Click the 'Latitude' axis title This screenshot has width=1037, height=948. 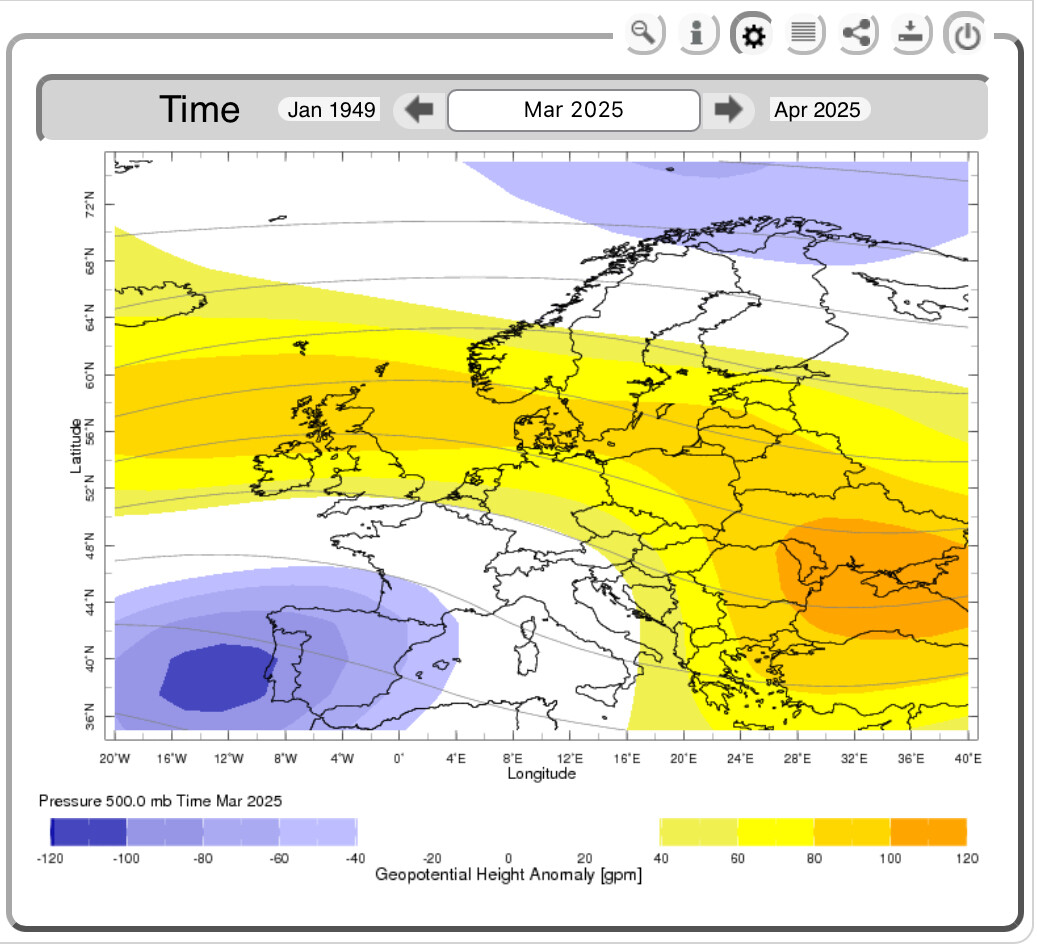tap(76, 445)
